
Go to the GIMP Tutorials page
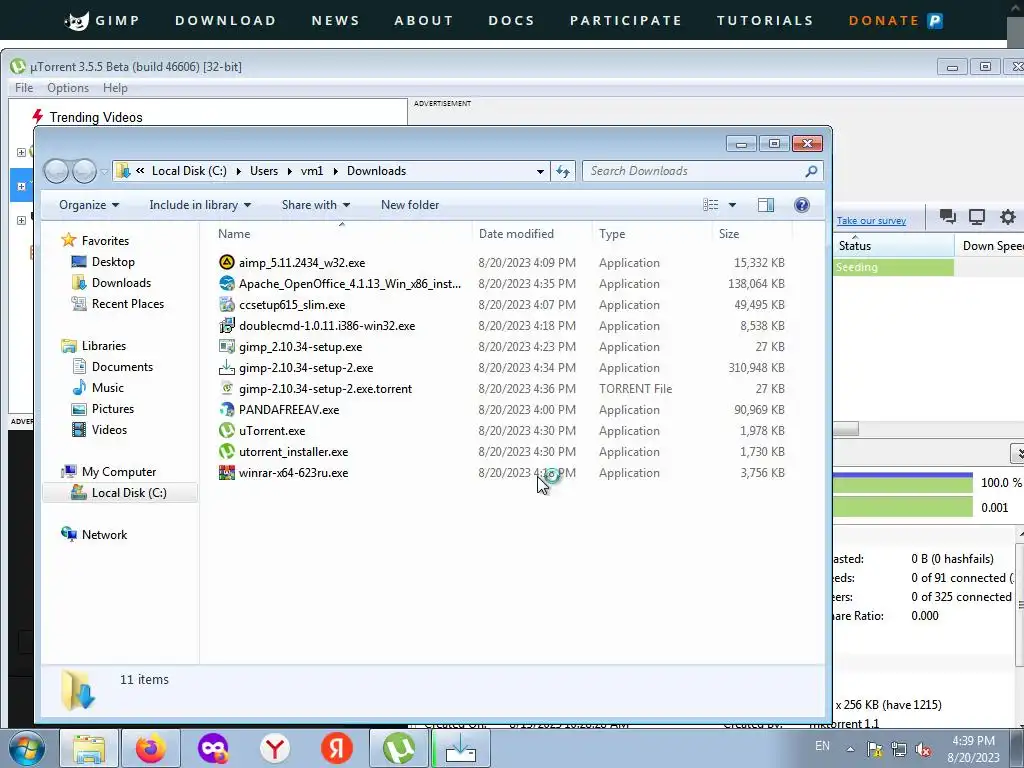tap(765, 21)
